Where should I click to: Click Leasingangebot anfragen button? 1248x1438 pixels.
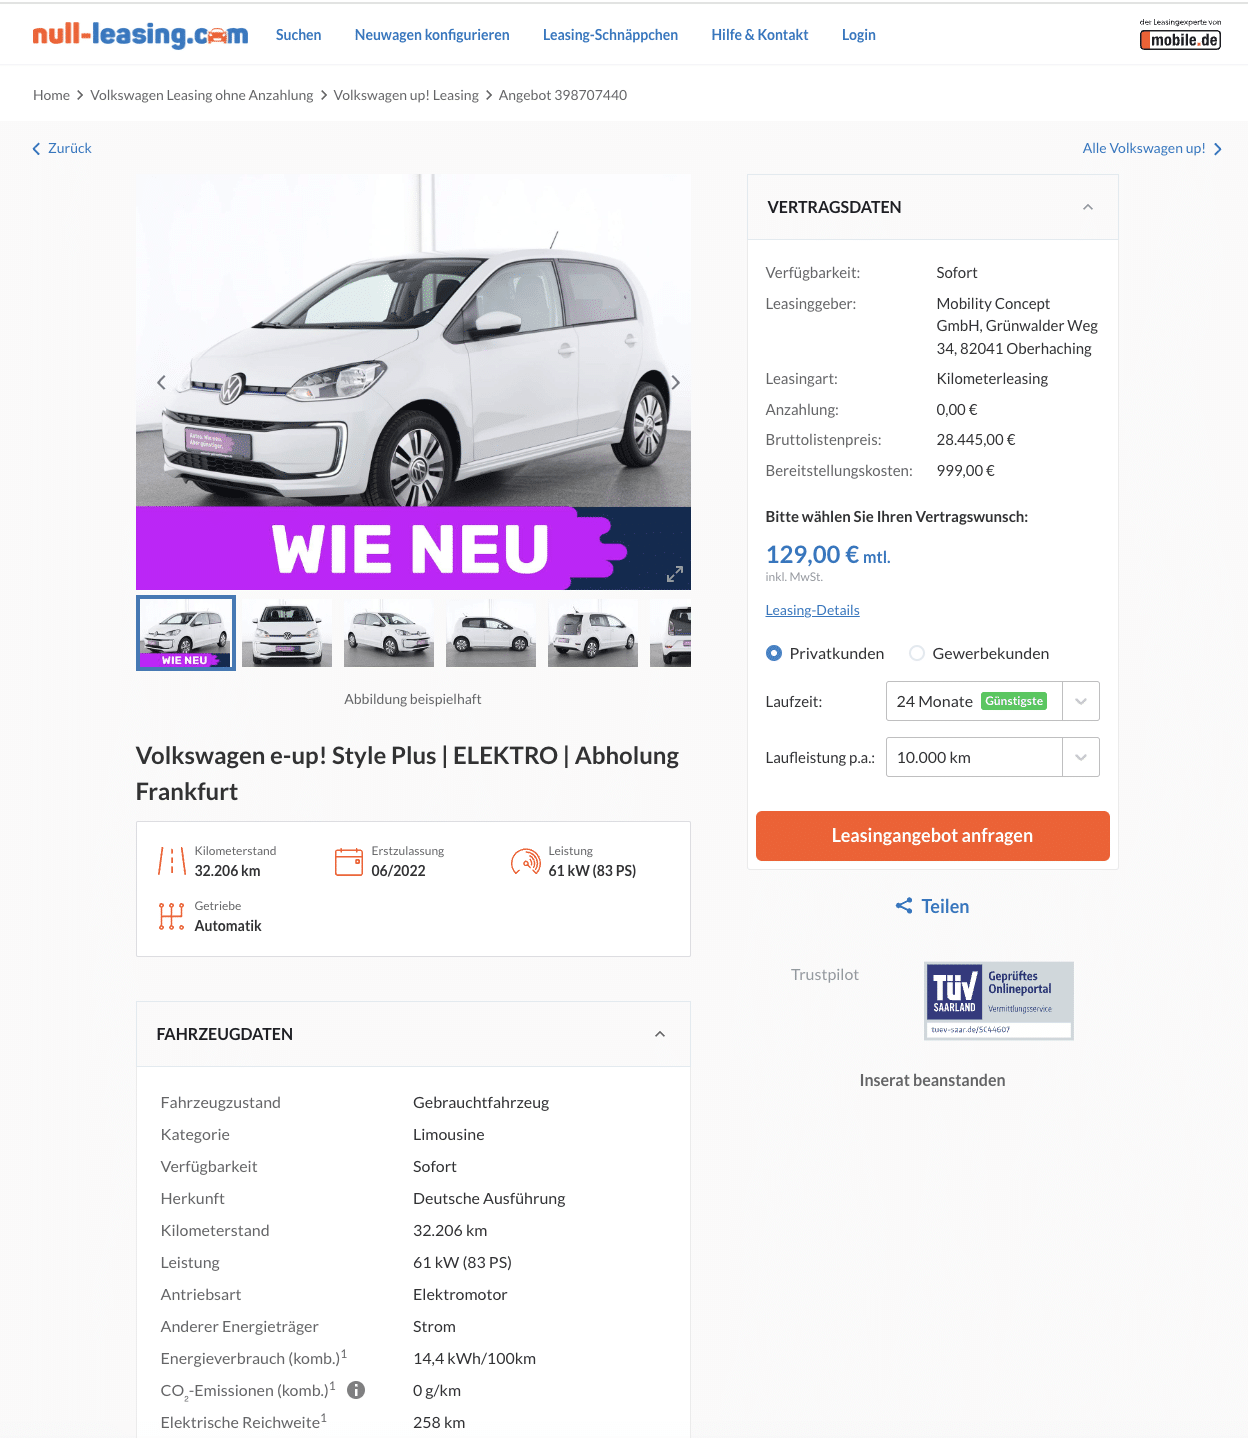(x=932, y=836)
